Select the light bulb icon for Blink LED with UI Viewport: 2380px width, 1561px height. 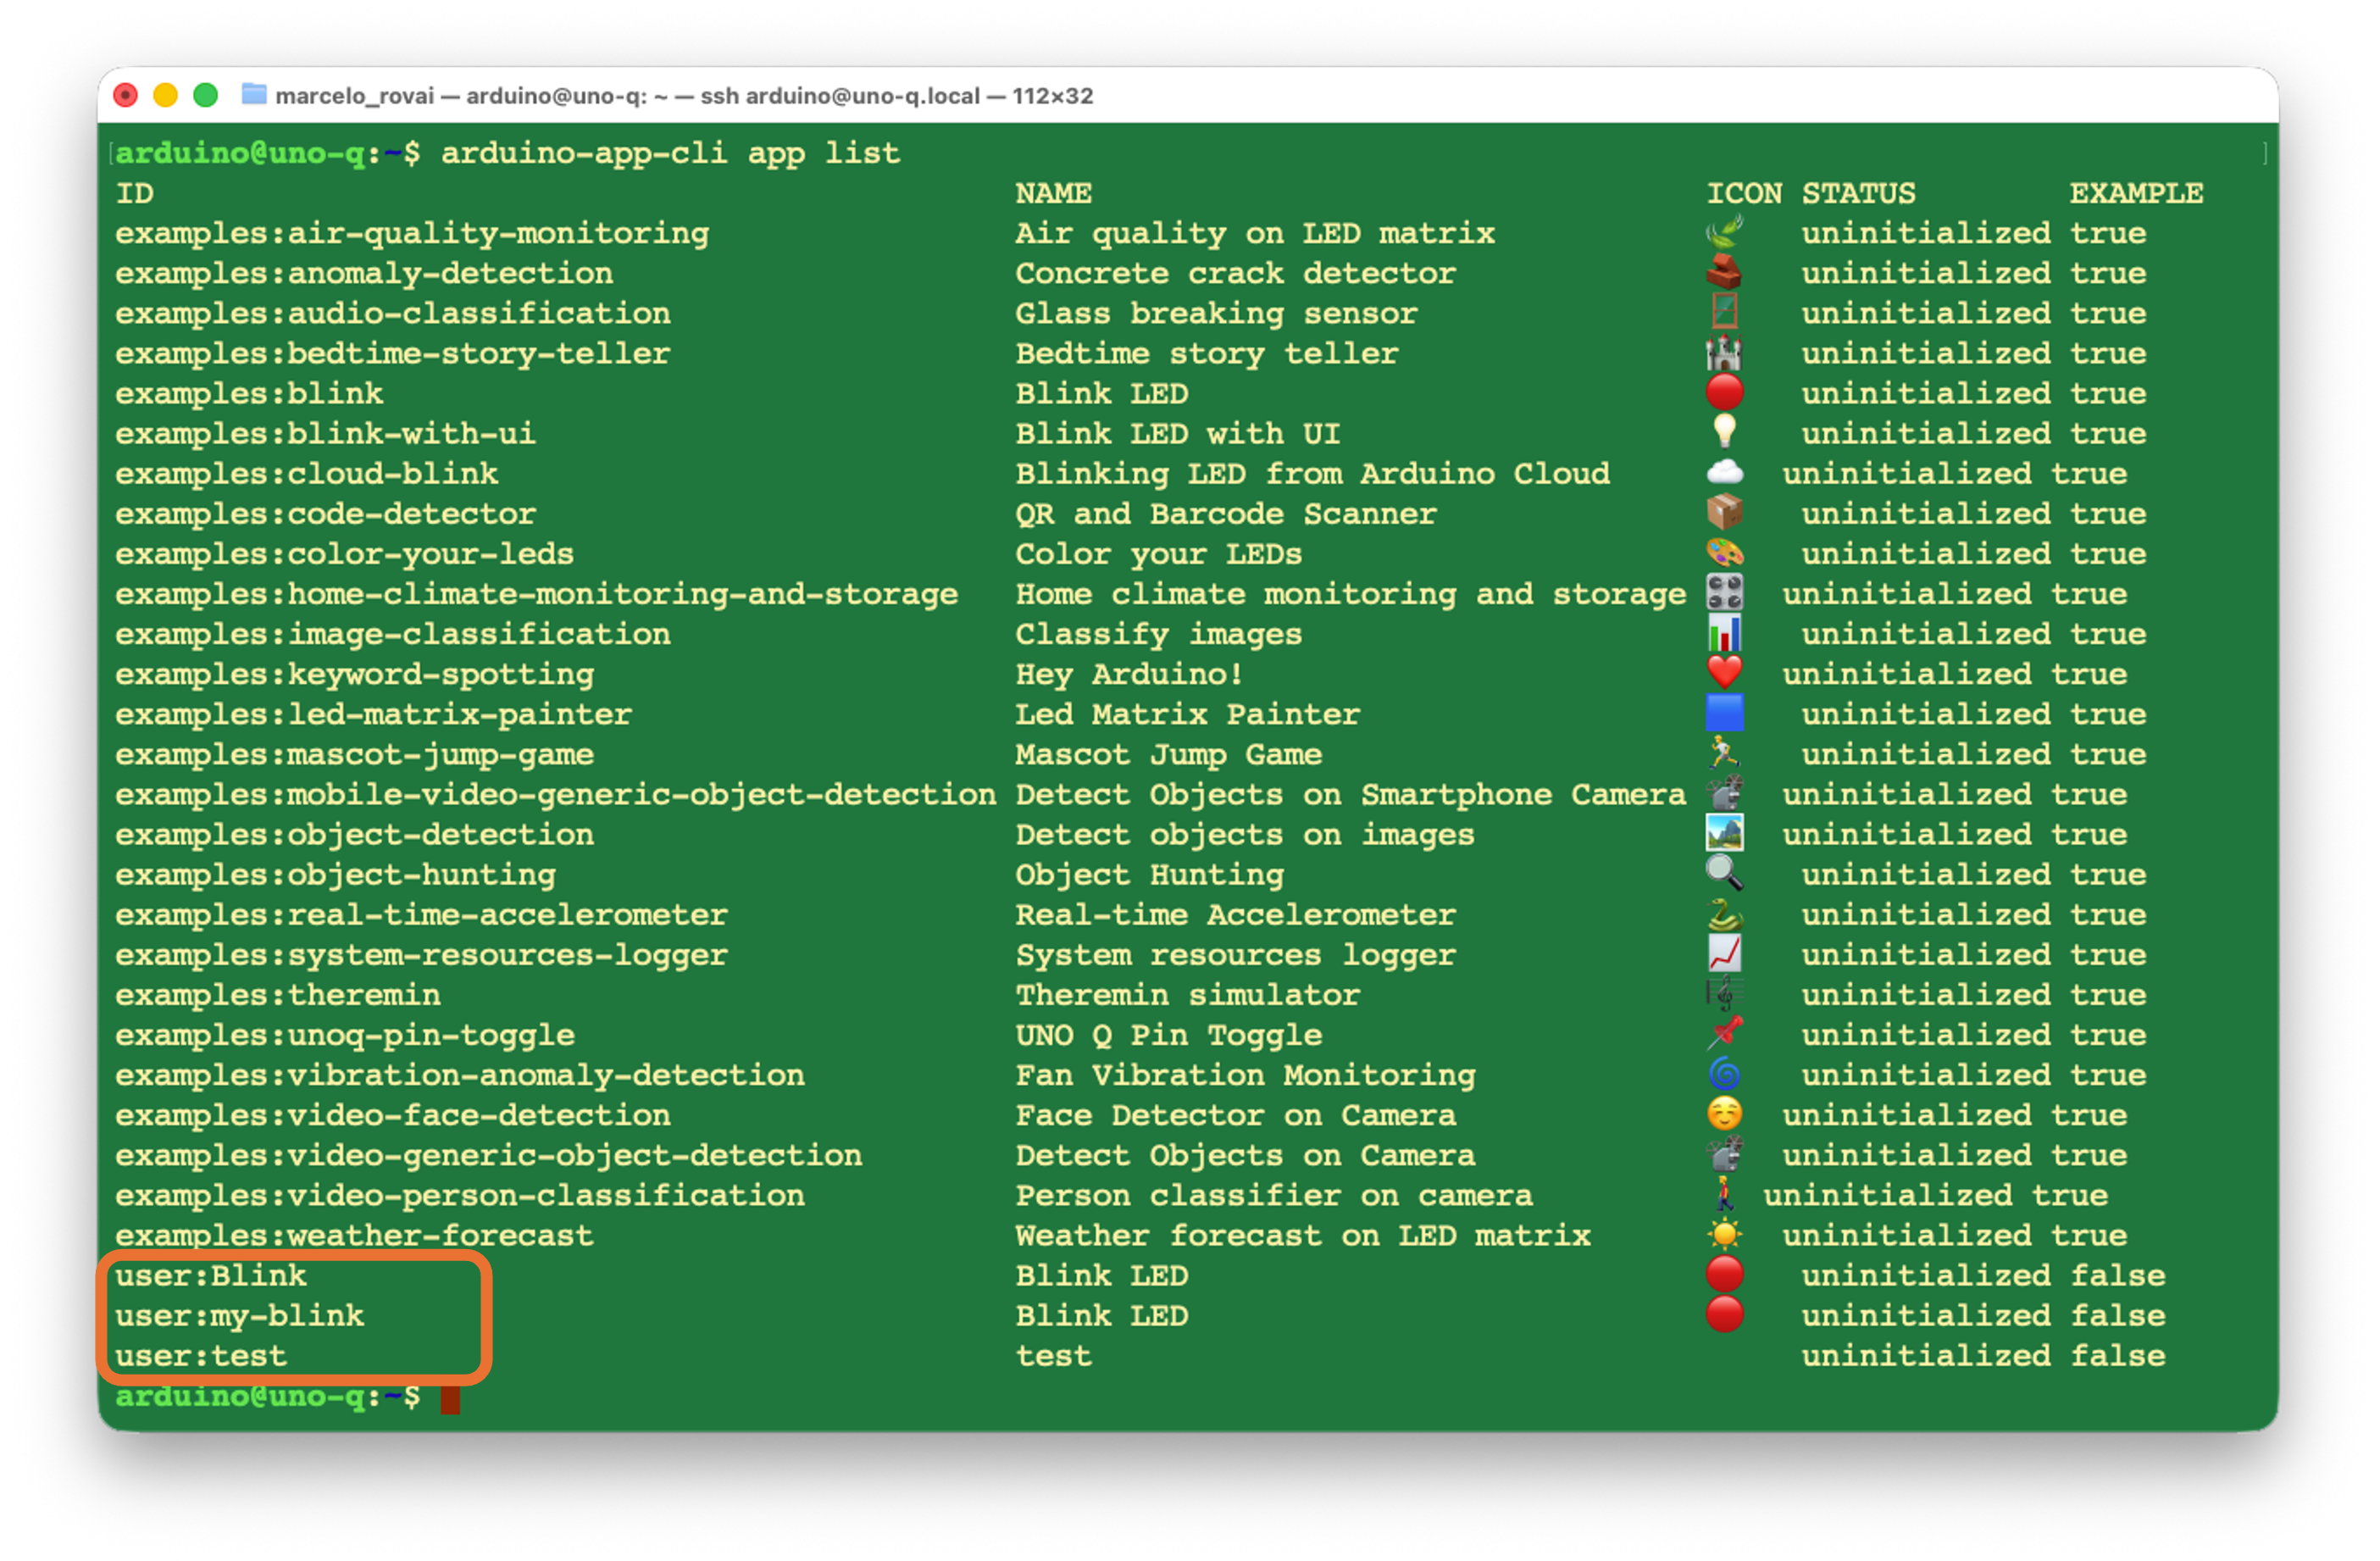coord(1724,433)
